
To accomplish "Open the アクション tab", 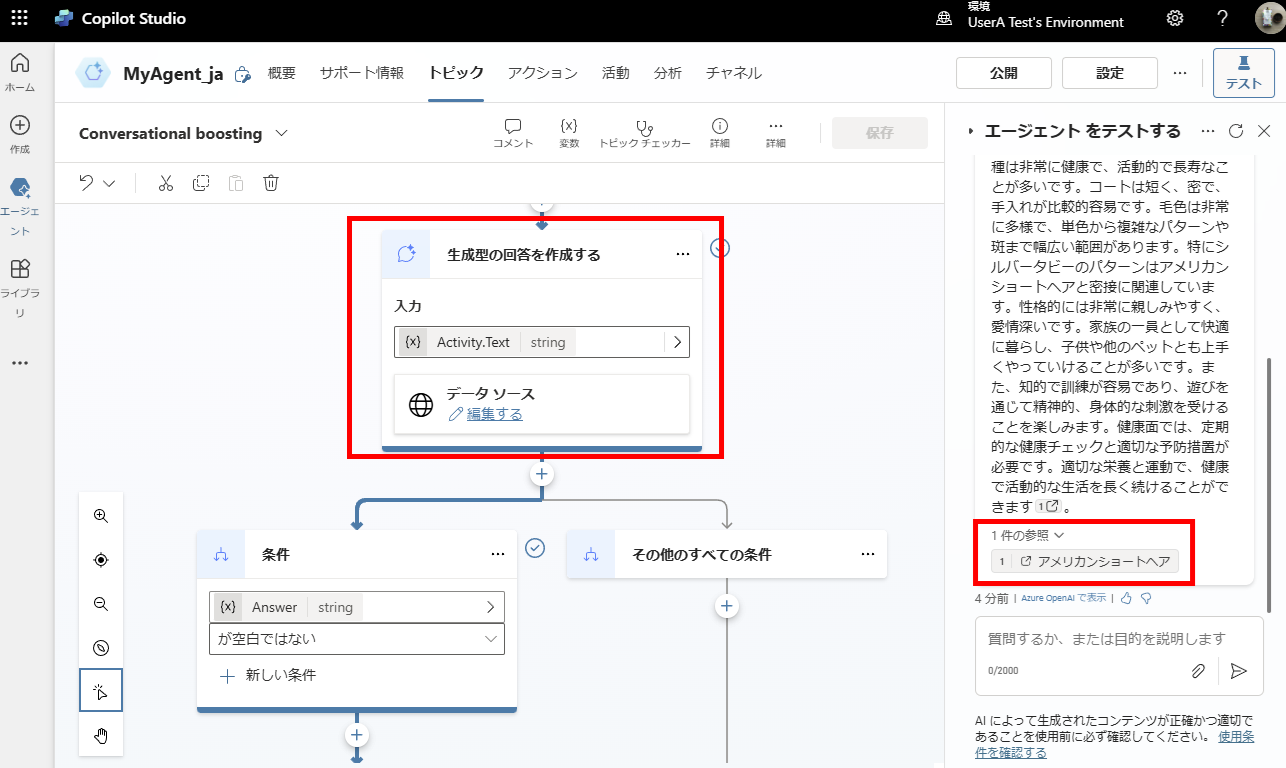I will coord(542,72).
